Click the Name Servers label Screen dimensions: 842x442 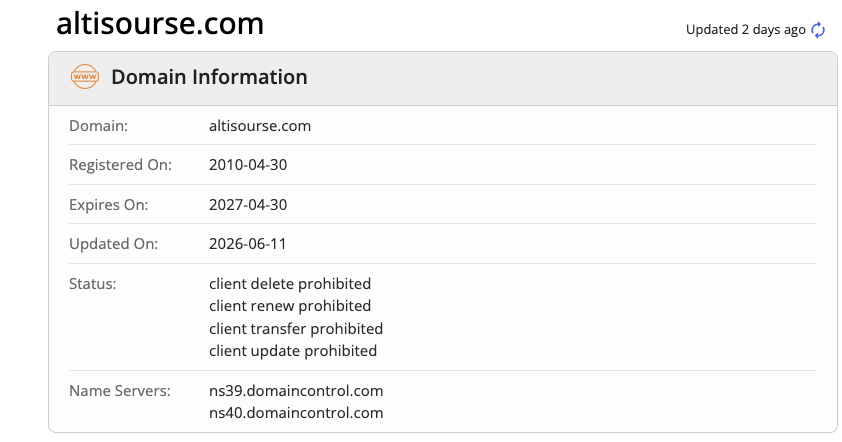pyautogui.click(x=120, y=390)
